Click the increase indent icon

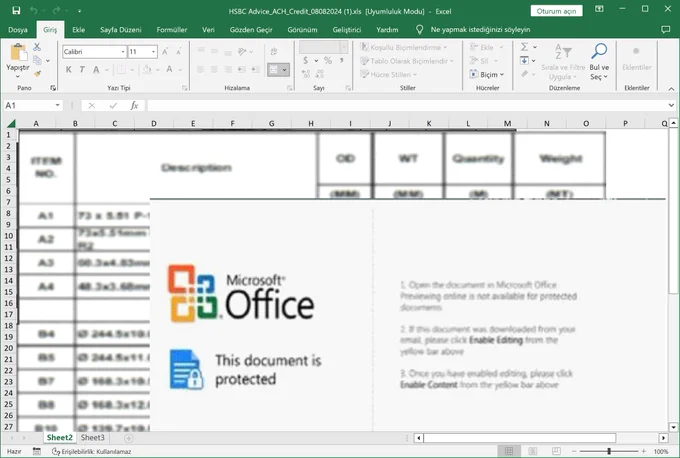tap(255, 69)
